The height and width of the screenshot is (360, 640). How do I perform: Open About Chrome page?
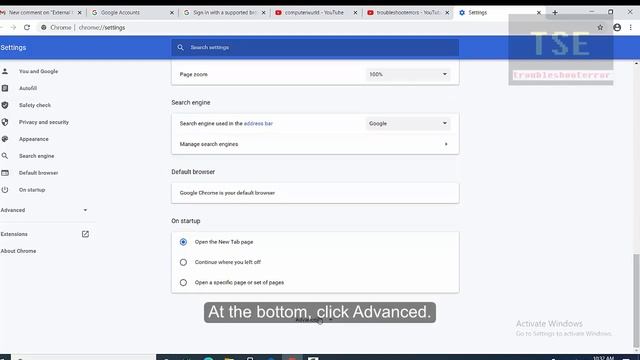[x=18, y=251]
